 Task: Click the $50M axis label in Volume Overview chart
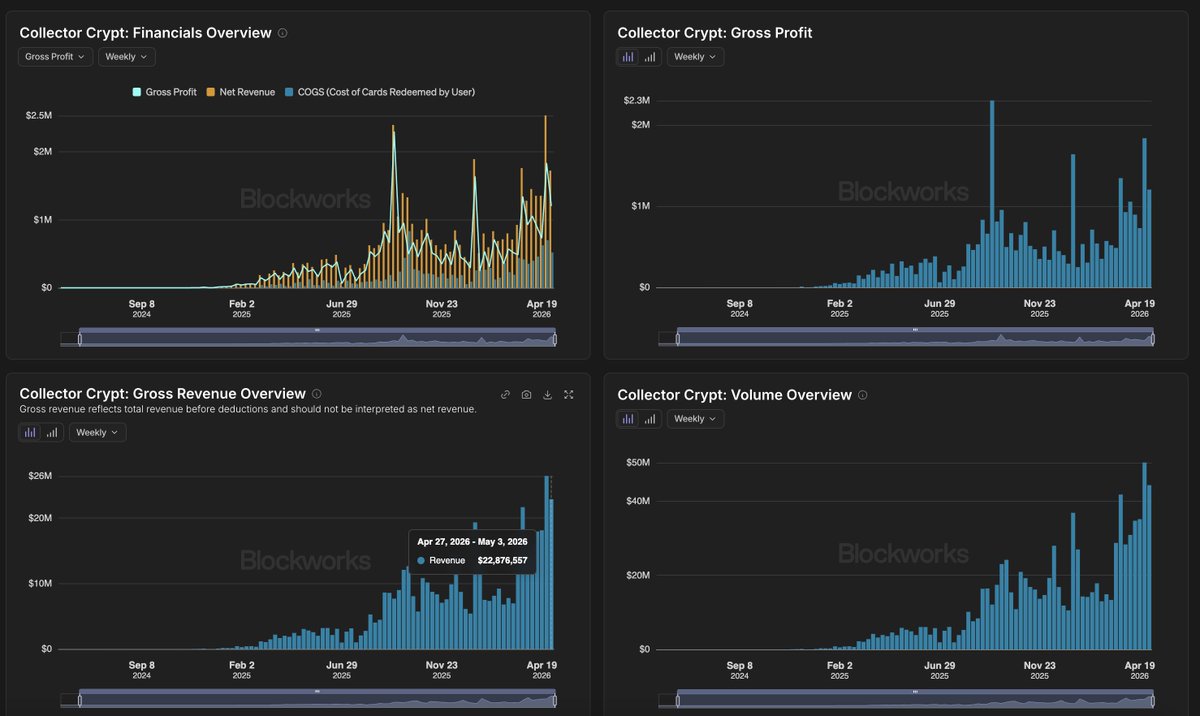click(638, 463)
